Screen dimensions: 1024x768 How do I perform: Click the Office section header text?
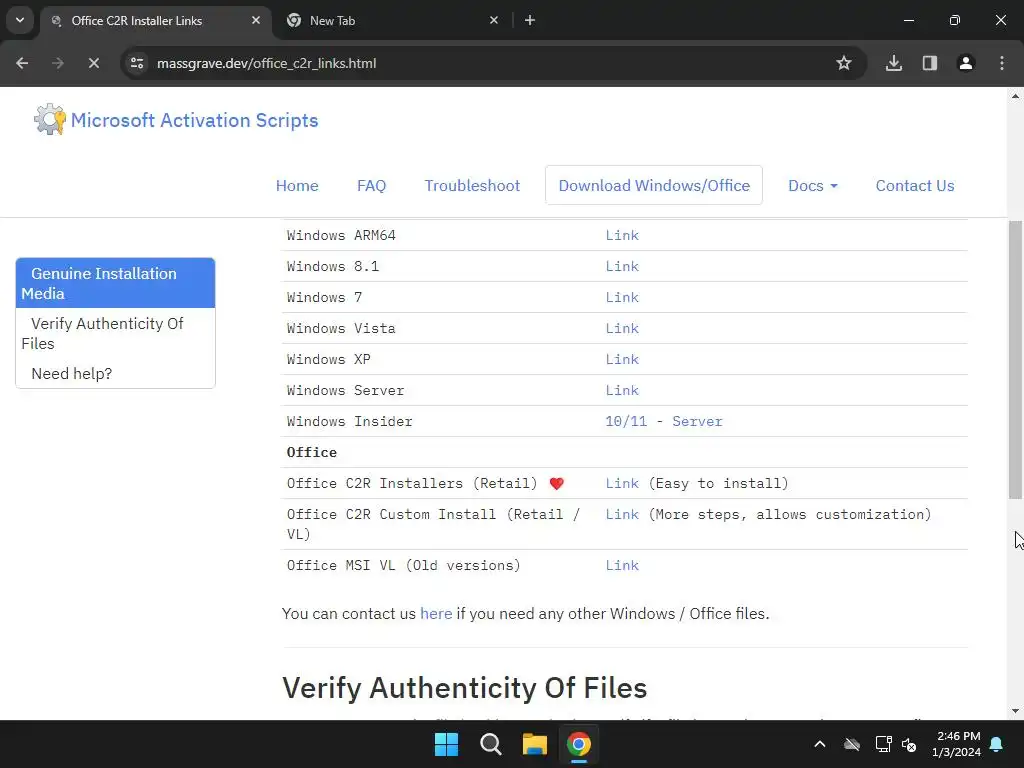pyautogui.click(x=312, y=453)
